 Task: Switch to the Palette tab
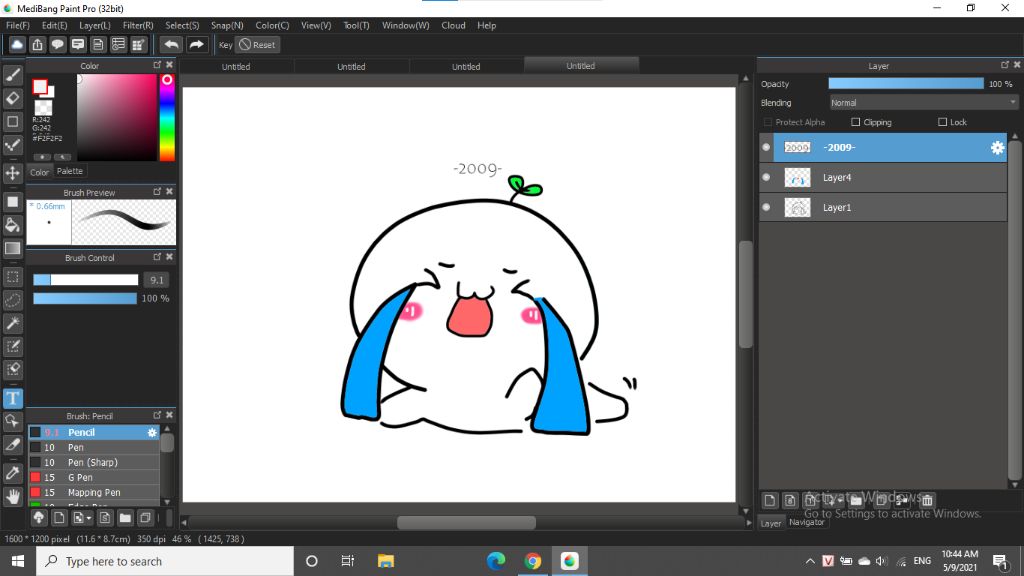[70, 171]
